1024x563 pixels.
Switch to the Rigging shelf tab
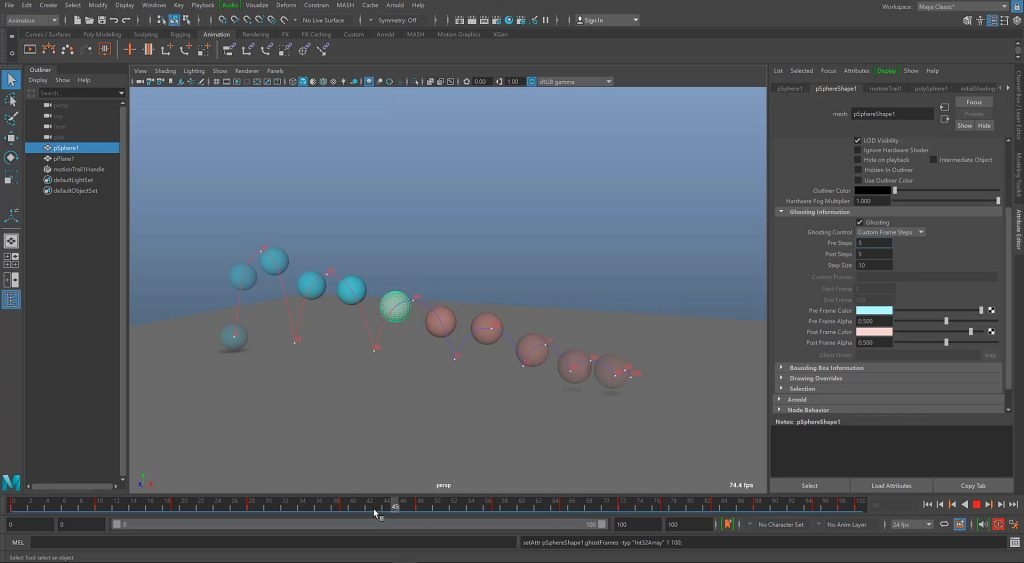coord(180,35)
